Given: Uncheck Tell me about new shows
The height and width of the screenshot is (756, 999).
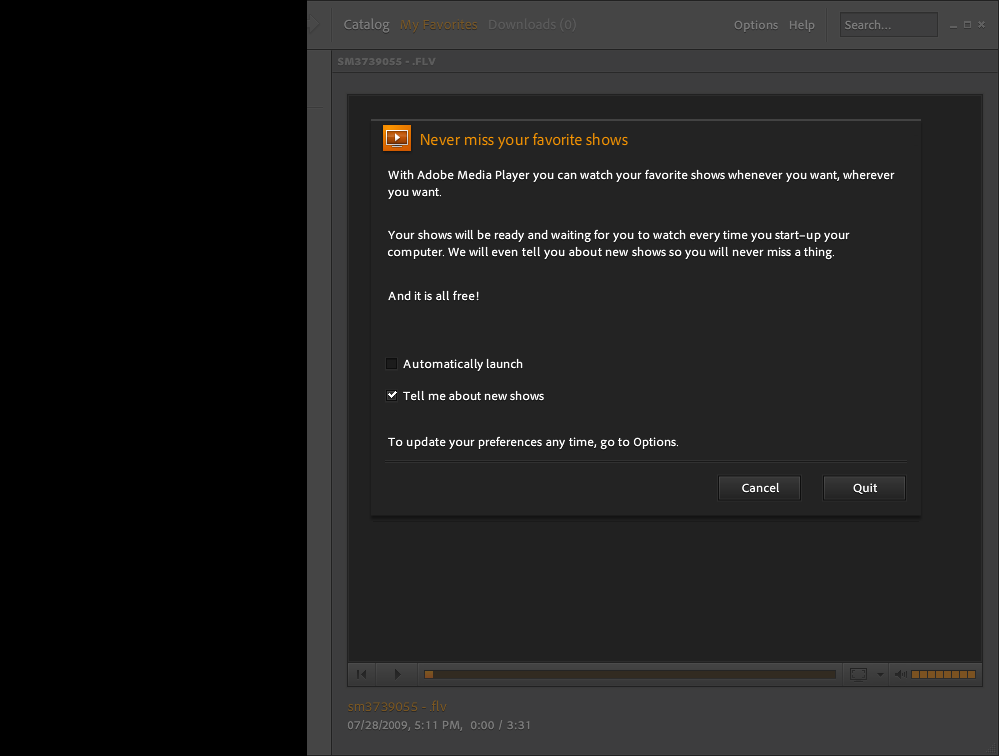Looking at the screenshot, I should pos(392,396).
